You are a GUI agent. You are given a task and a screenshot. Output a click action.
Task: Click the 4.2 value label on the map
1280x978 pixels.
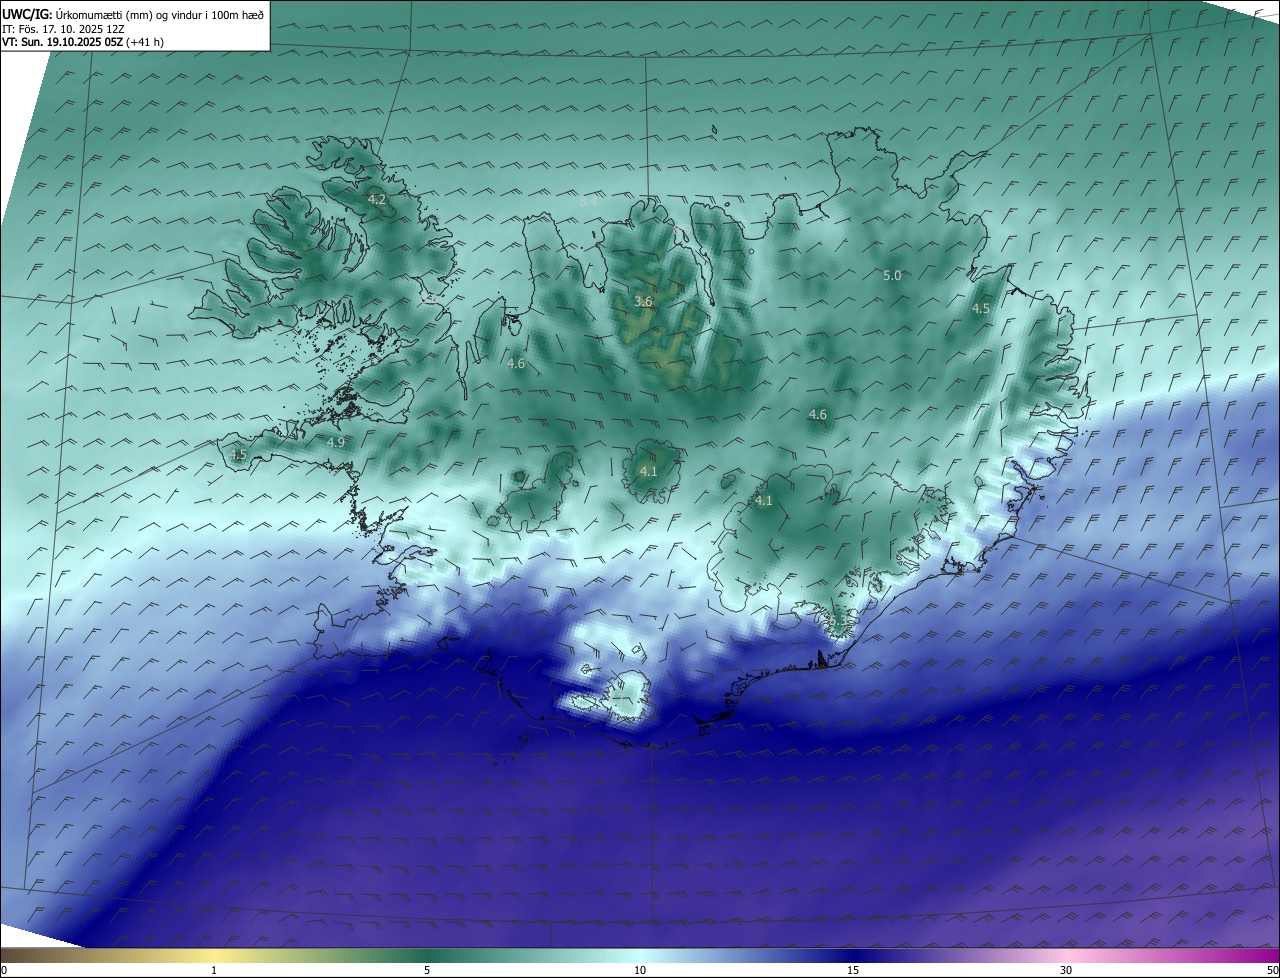pos(377,200)
